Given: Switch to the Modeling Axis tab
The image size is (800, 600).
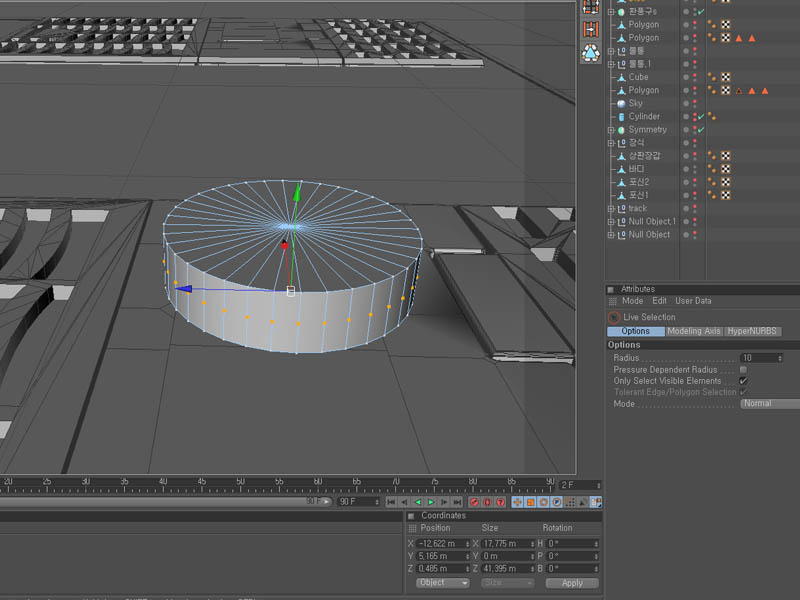Looking at the screenshot, I should point(694,331).
